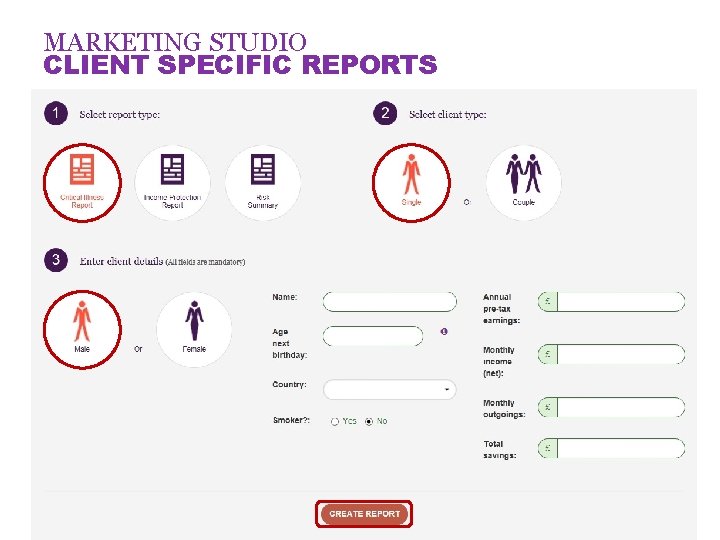The image size is (720, 540).
Task: Click the 'Country:' label
Action: click(289, 384)
